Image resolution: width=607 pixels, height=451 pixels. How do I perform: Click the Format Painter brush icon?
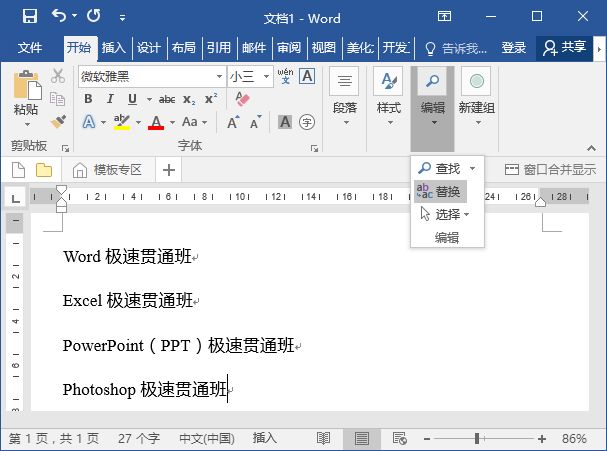(57, 121)
